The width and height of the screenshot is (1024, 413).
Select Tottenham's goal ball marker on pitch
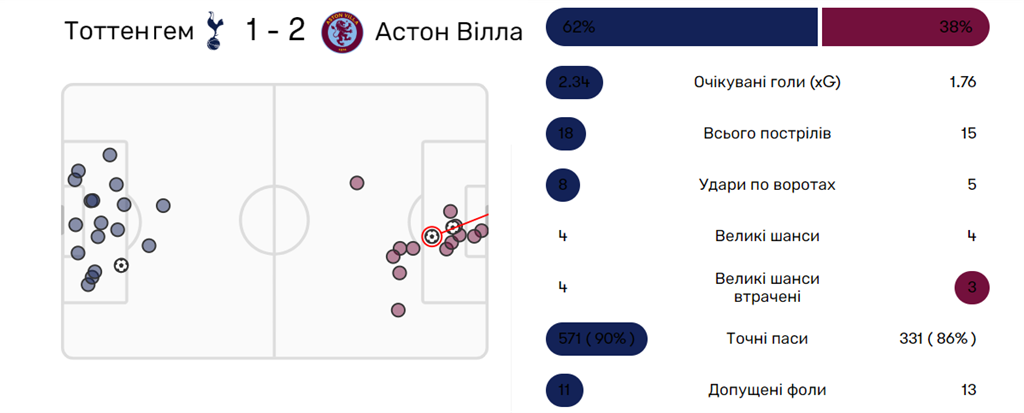tap(121, 265)
